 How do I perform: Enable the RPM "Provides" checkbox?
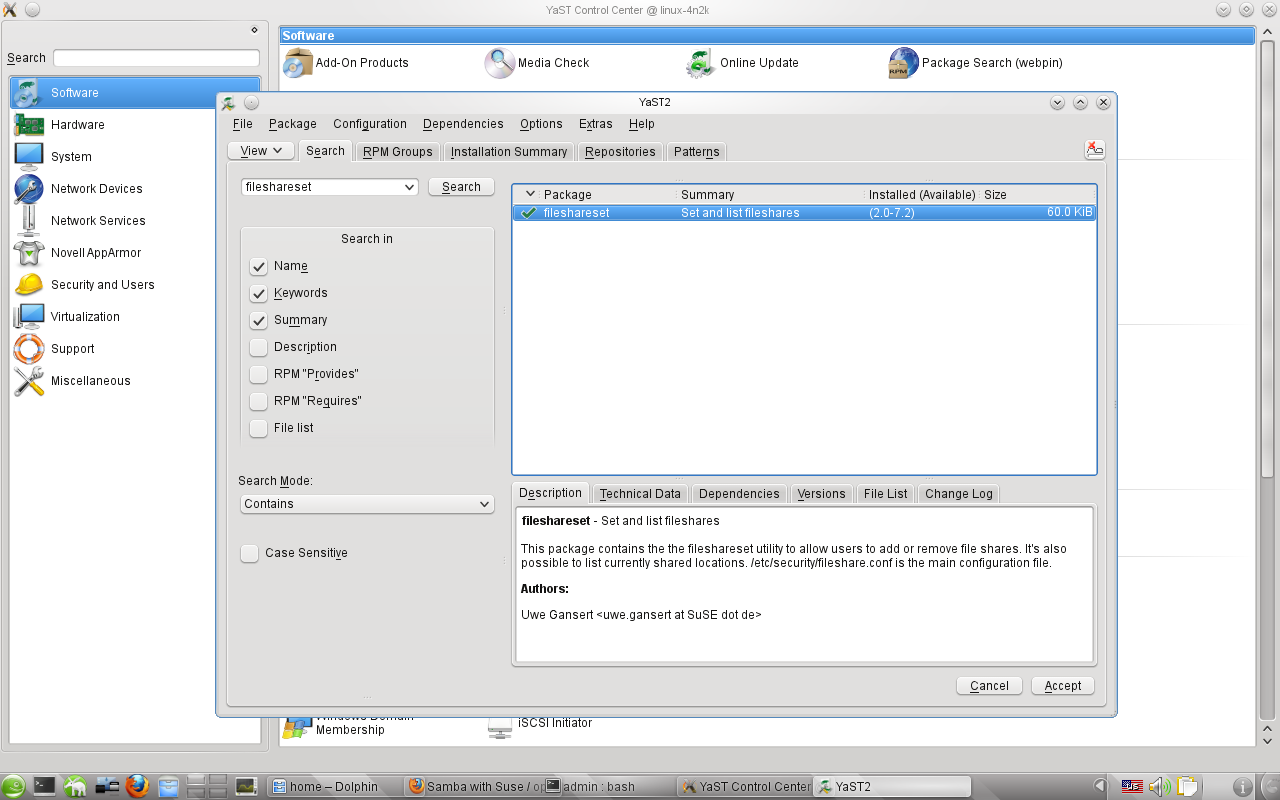point(259,375)
